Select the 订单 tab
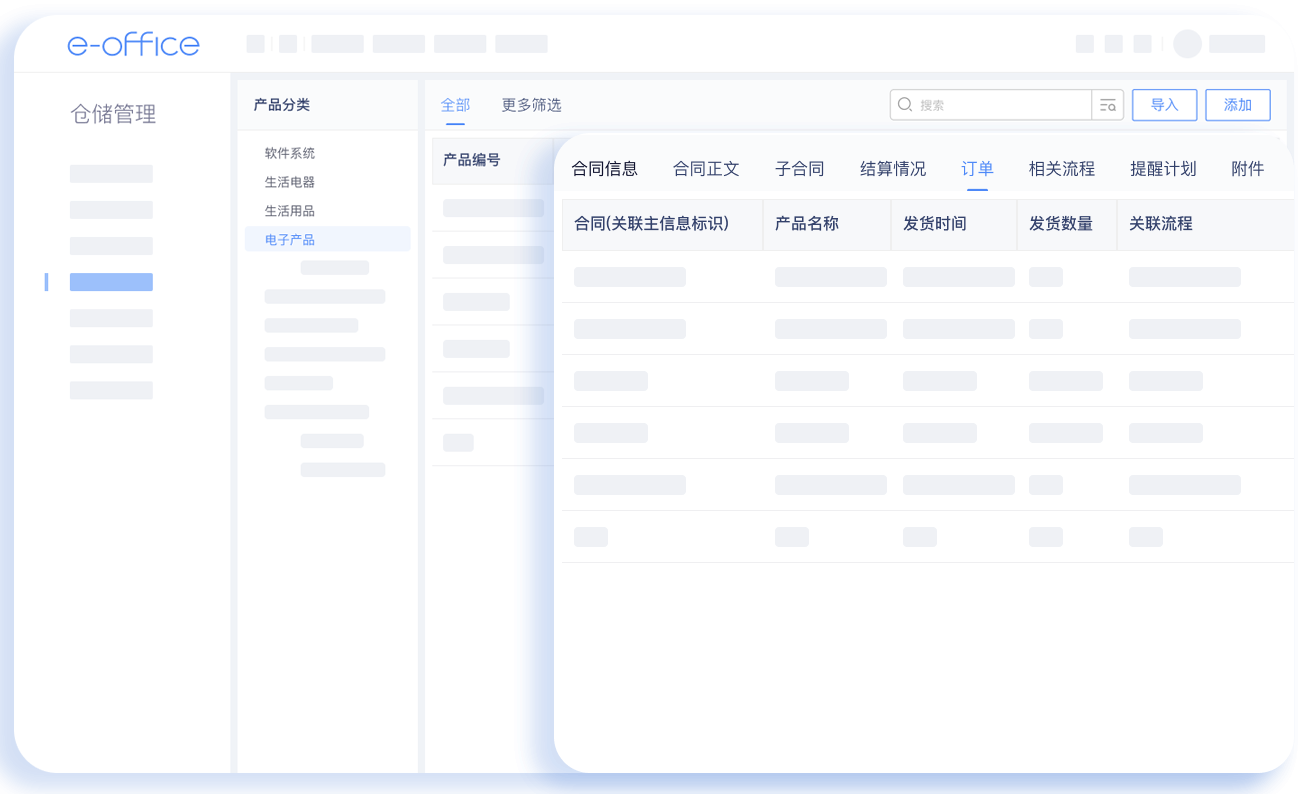The width and height of the screenshot is (1308, 794). point(977,169)
